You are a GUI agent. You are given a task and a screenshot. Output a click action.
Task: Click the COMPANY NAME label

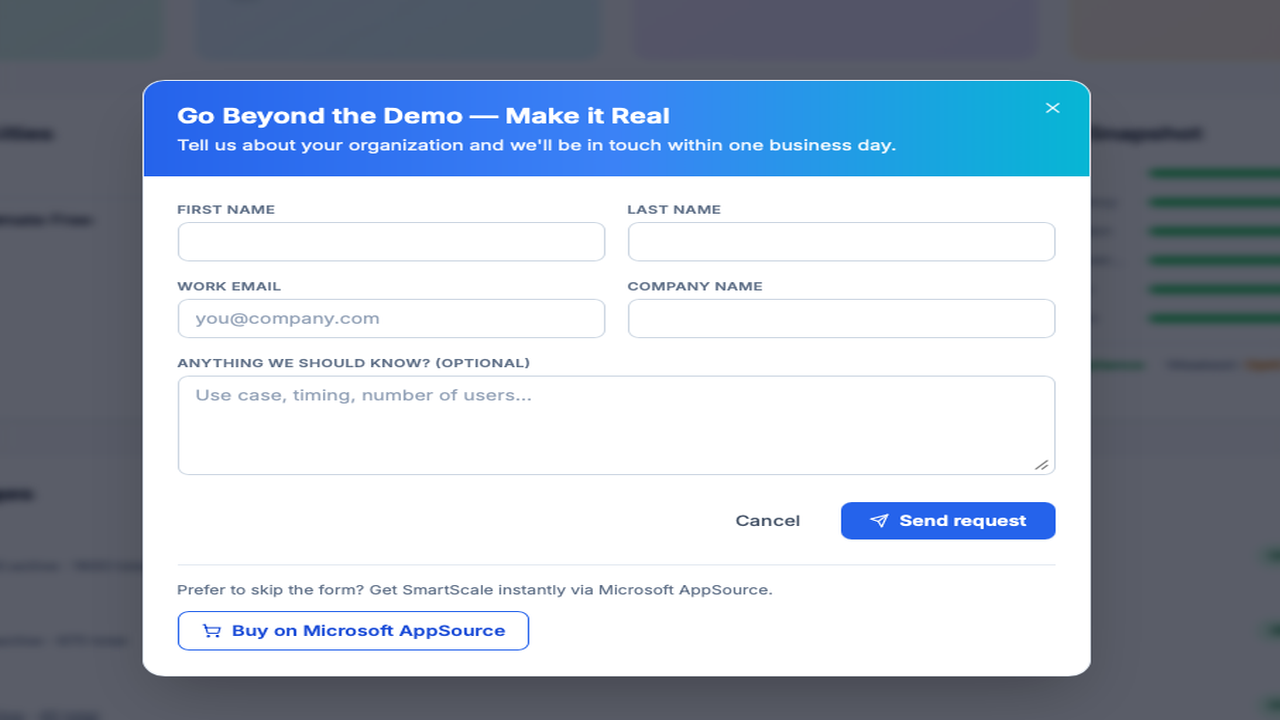coord(695,286)
